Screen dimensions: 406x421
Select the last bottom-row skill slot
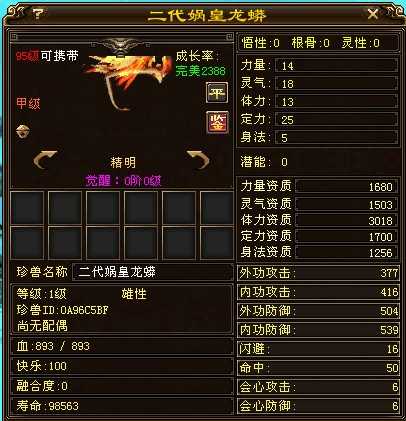(x=217, y=242)
